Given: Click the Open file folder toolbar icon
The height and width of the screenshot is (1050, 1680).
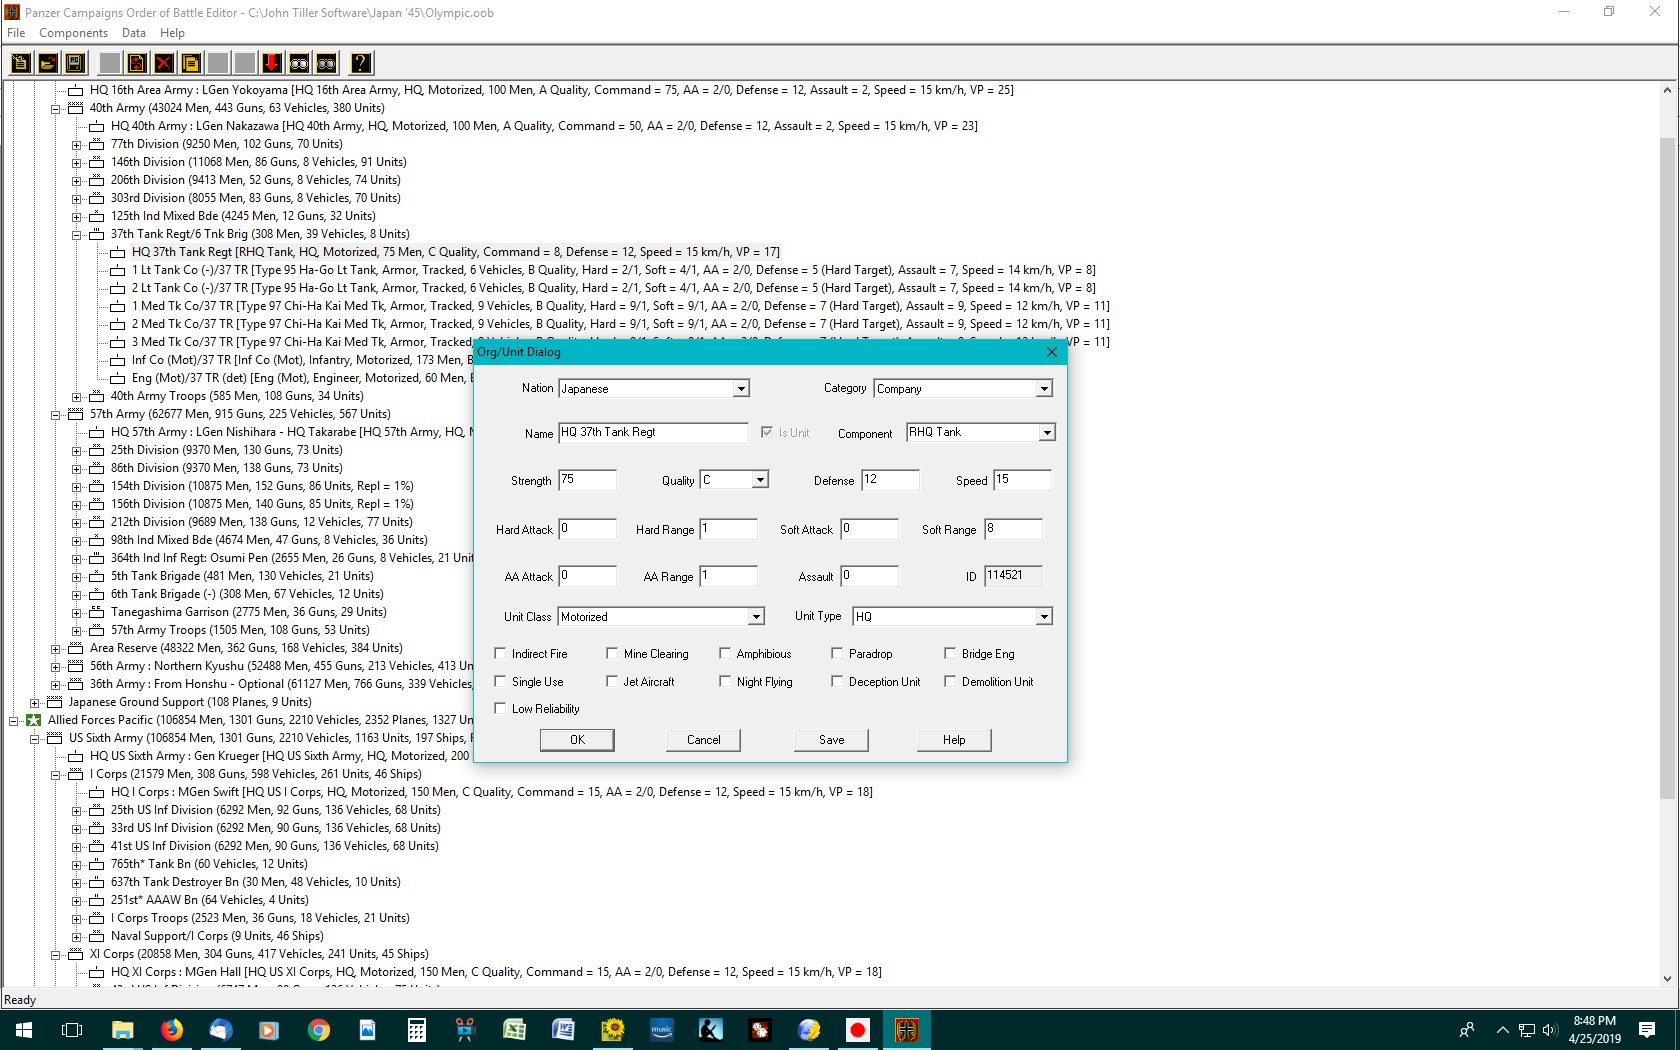Looking at the screenshot, I should click(x=47, y=63).
